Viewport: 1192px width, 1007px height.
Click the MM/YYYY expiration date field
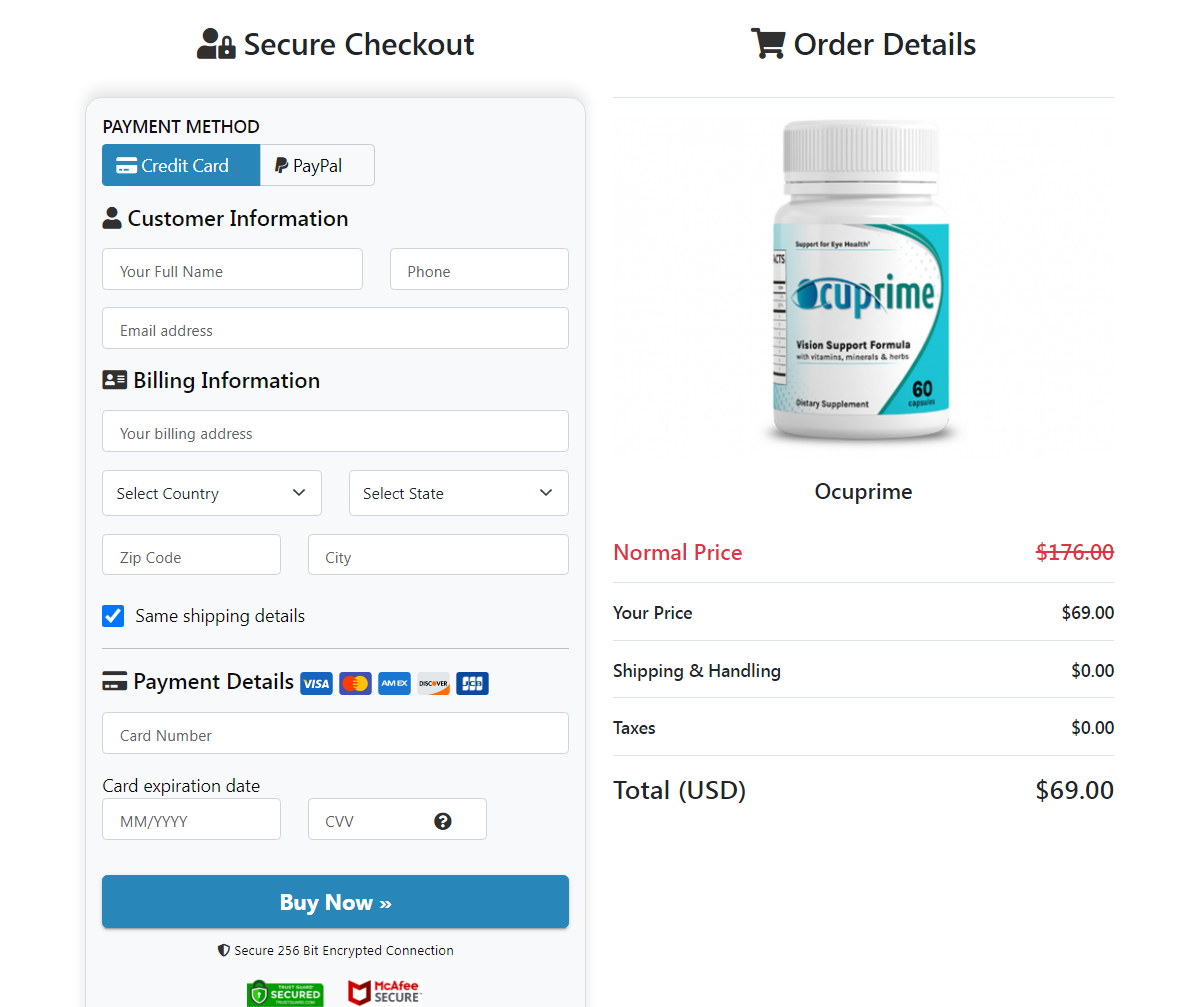[191, 820]
